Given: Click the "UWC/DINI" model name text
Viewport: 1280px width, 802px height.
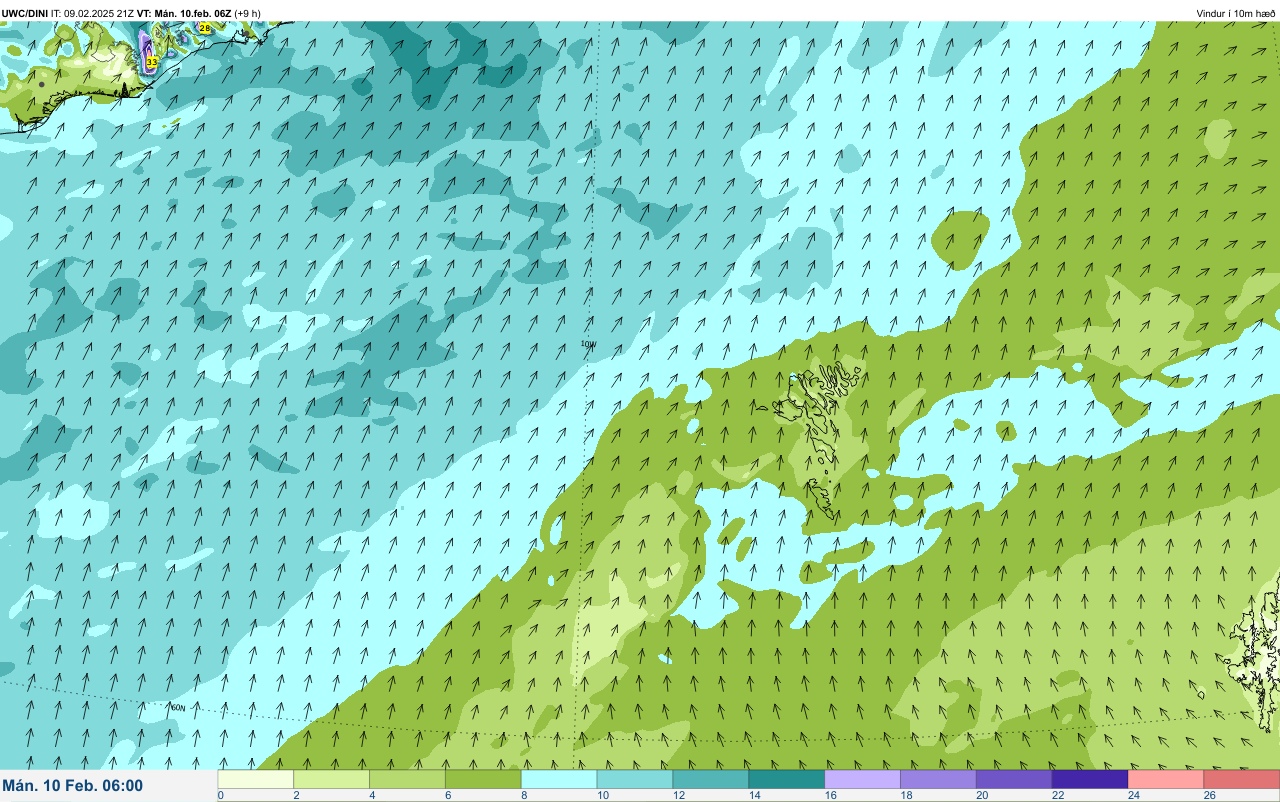Looking at the screenshot, I should (x=25, y=13).
